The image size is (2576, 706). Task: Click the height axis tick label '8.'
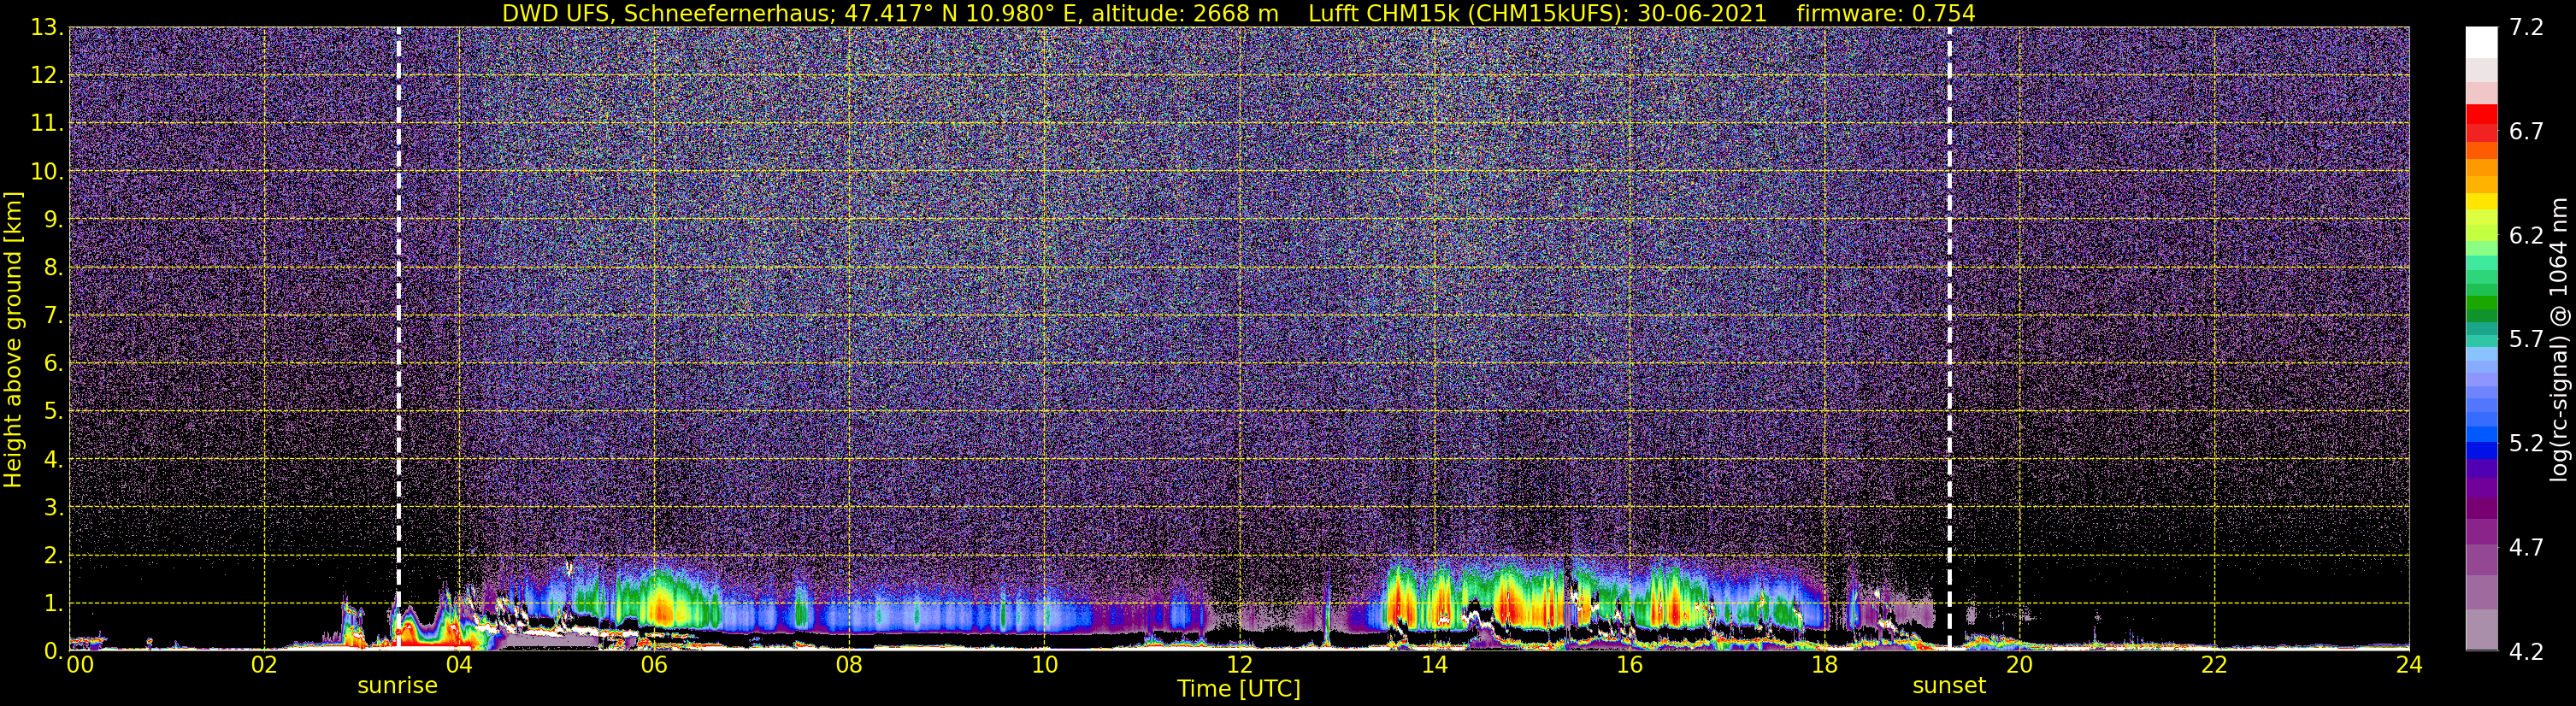click(54, 268)
